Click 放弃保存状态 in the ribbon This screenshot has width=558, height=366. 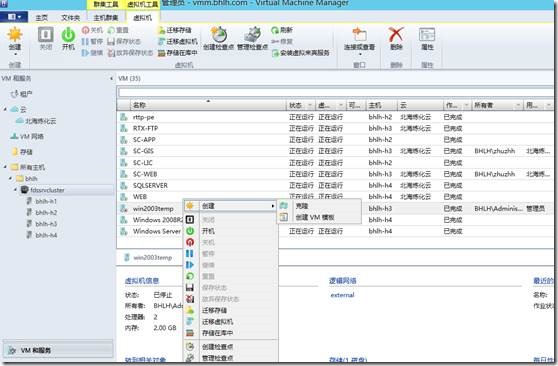(130, 53)
